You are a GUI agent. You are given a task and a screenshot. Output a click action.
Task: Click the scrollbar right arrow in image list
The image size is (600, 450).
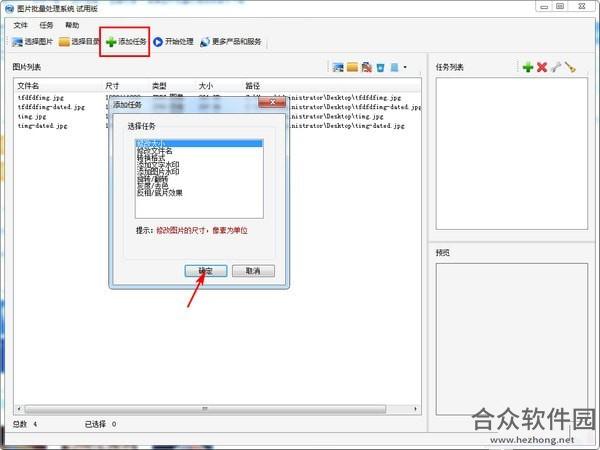click(416, 409)
